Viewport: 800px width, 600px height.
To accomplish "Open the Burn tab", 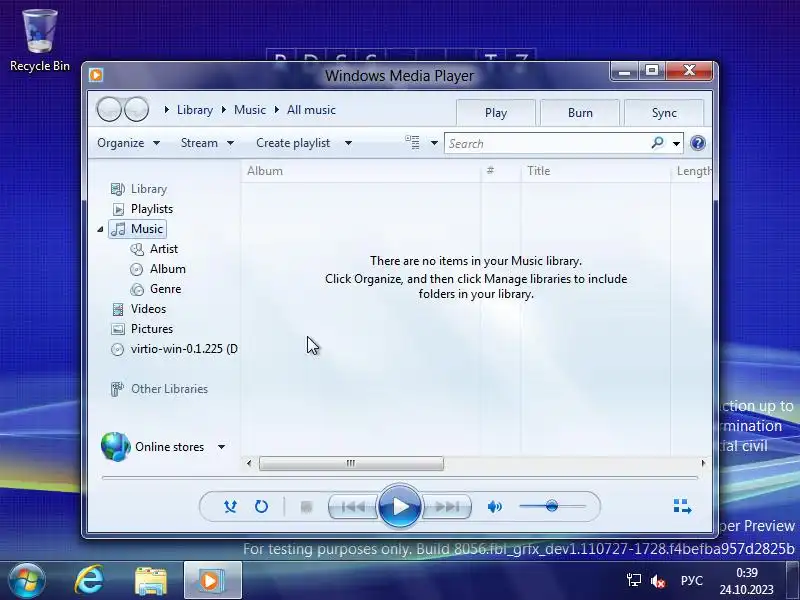I will pos(580,113).
